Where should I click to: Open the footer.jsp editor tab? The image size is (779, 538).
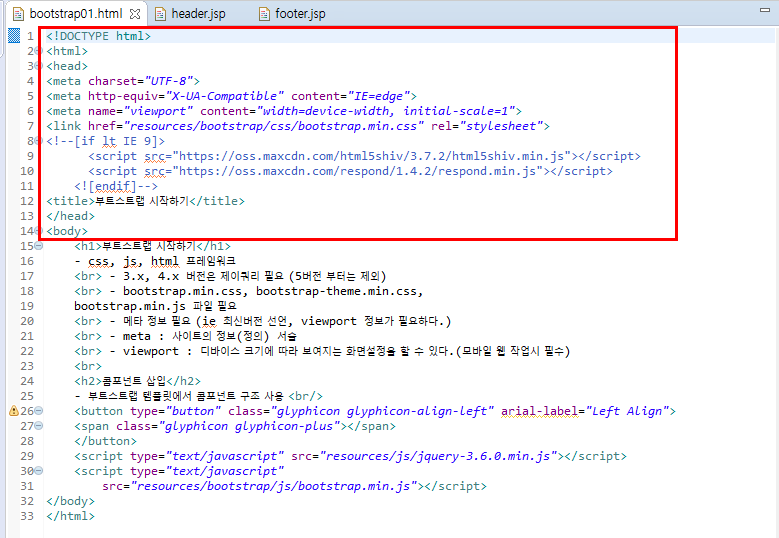292,14
